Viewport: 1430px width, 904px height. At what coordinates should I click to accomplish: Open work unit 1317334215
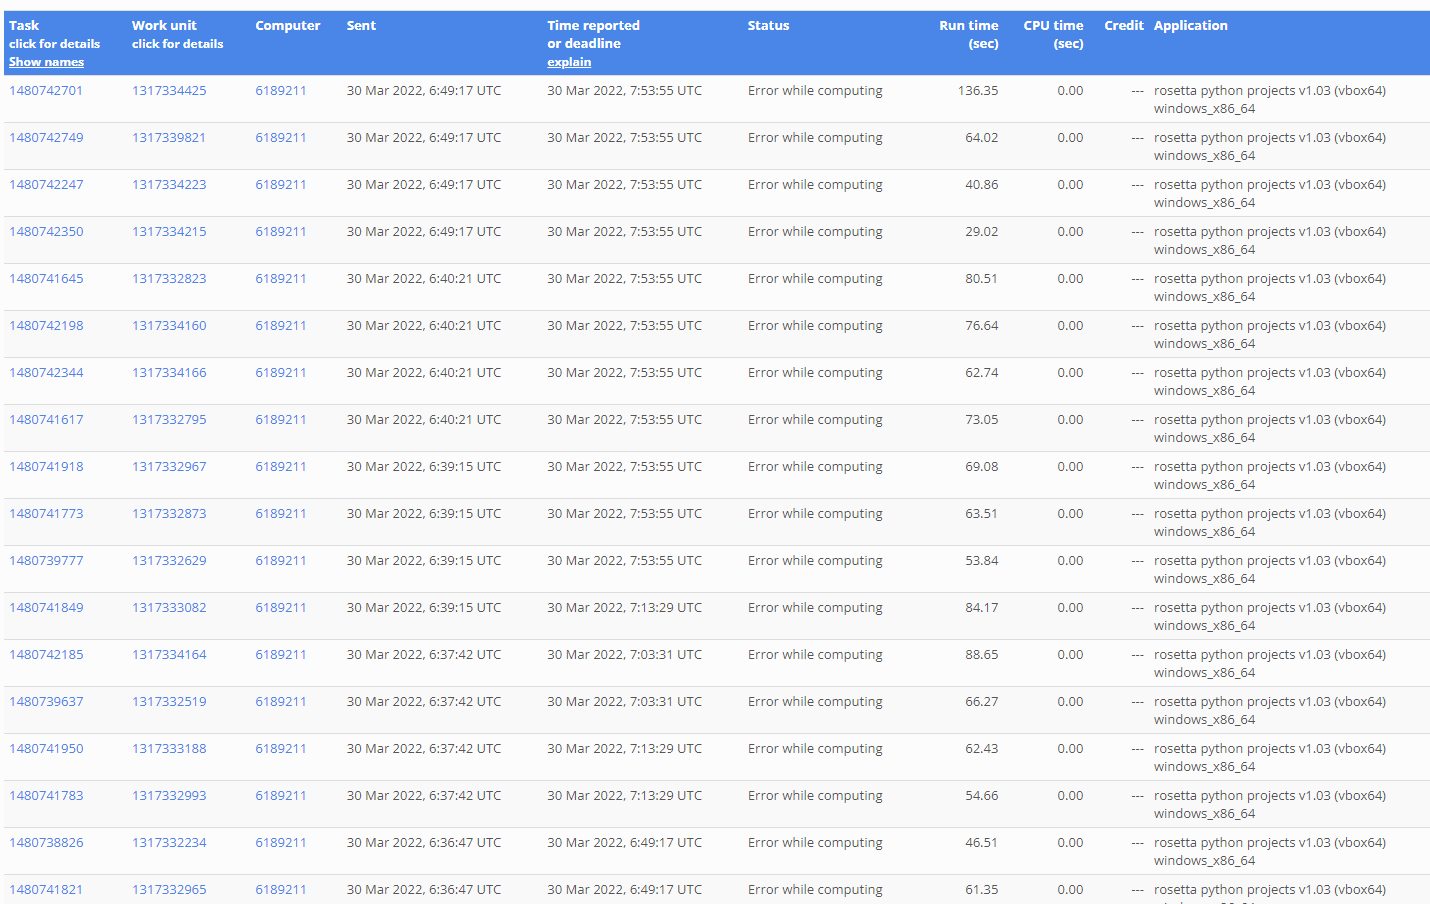point(169,231)
